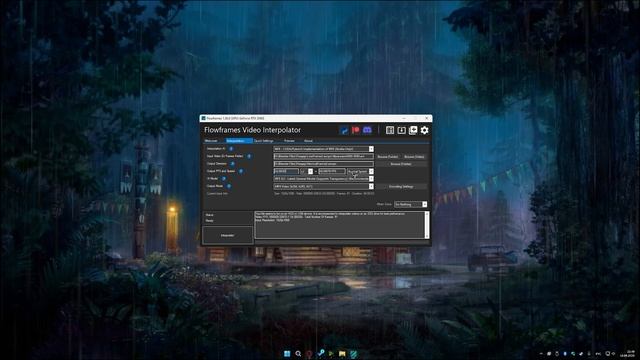This screenshot has width=640, height=360.
Task: Click the log box scrollbar down arrow
Action: 427,236
